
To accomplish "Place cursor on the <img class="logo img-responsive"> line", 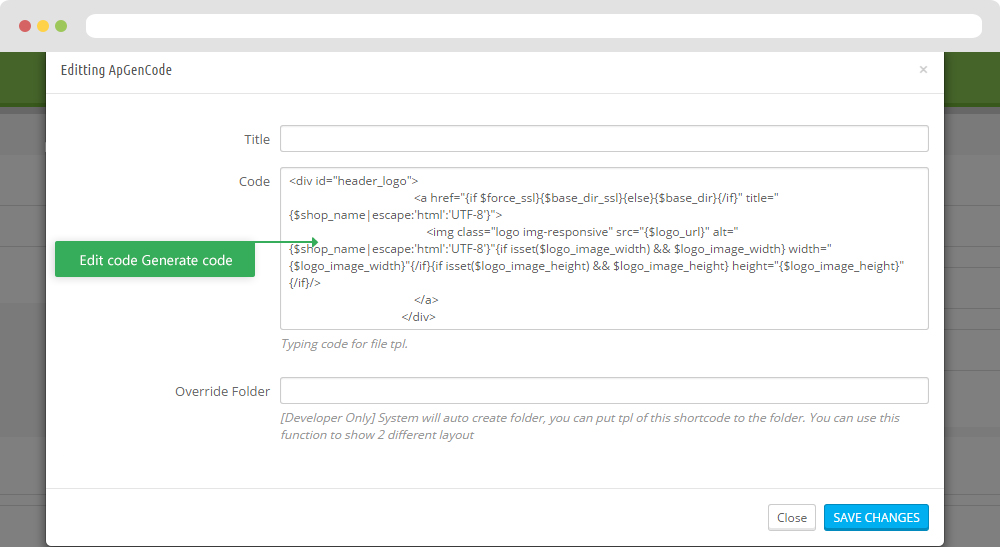I will [x=582, y=232].
